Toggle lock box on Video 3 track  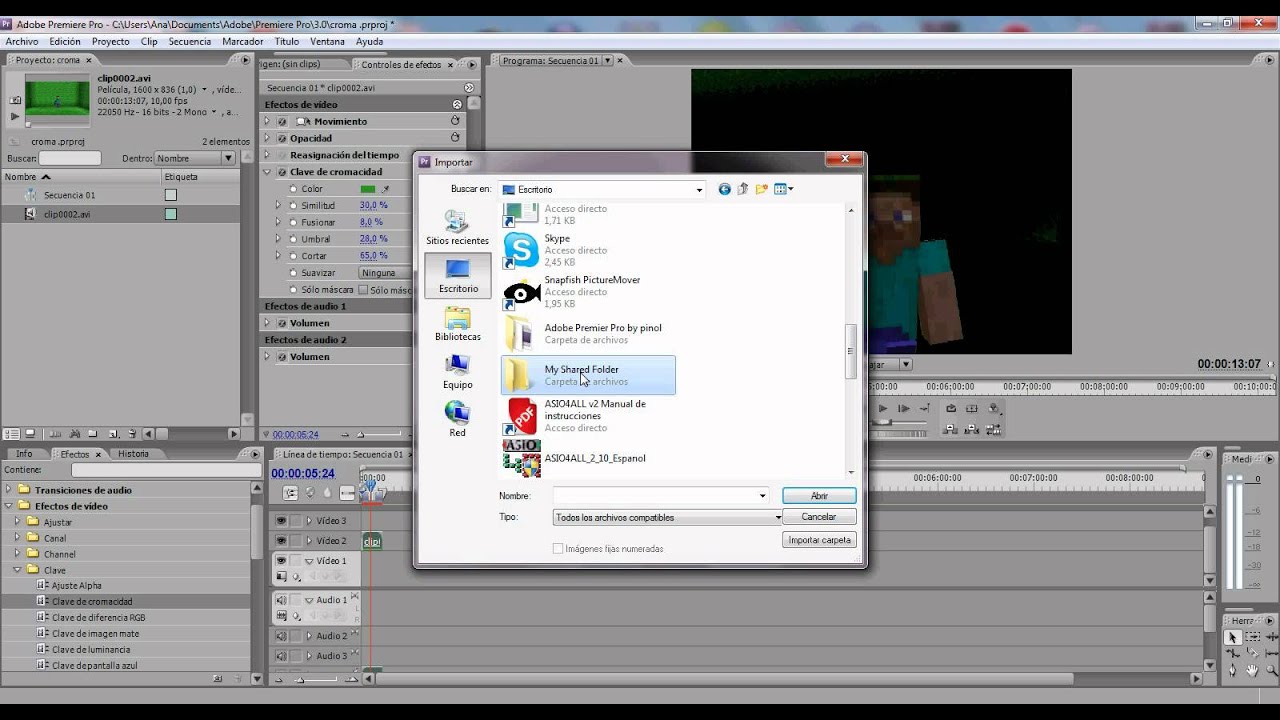point(296,520)
